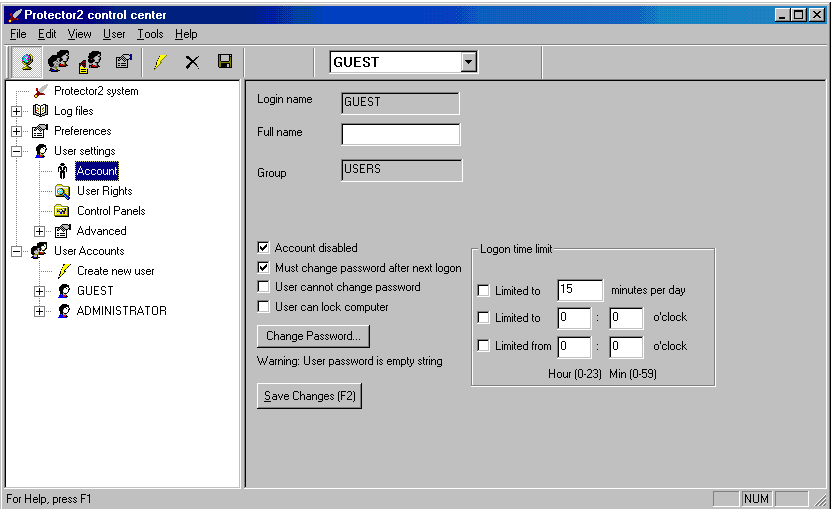
Task: Click the X delete toolbar icon
Action: [x=192, y=62]
